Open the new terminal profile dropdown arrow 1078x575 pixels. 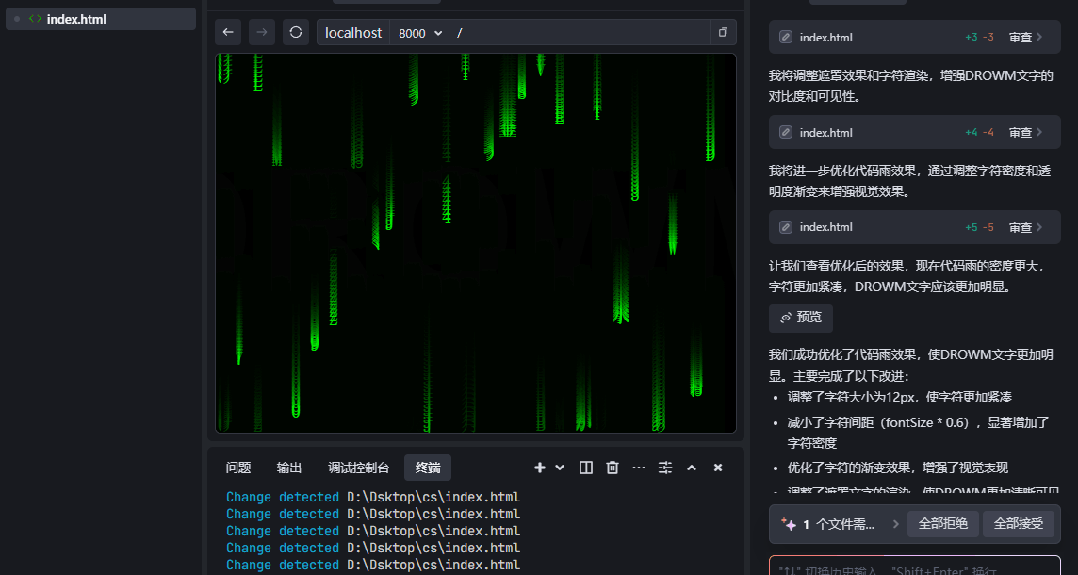coord(560,468)
